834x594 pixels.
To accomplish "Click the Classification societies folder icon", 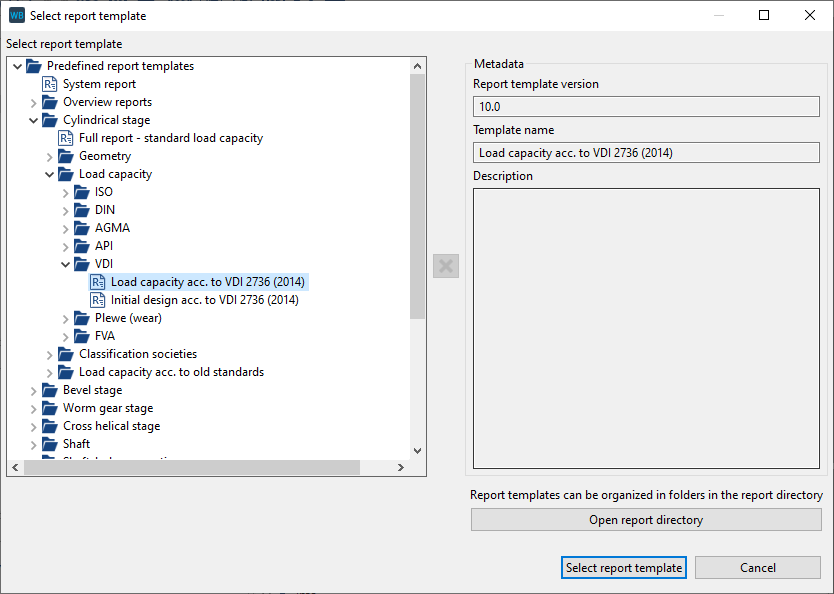I will click(x=66, y=354).
